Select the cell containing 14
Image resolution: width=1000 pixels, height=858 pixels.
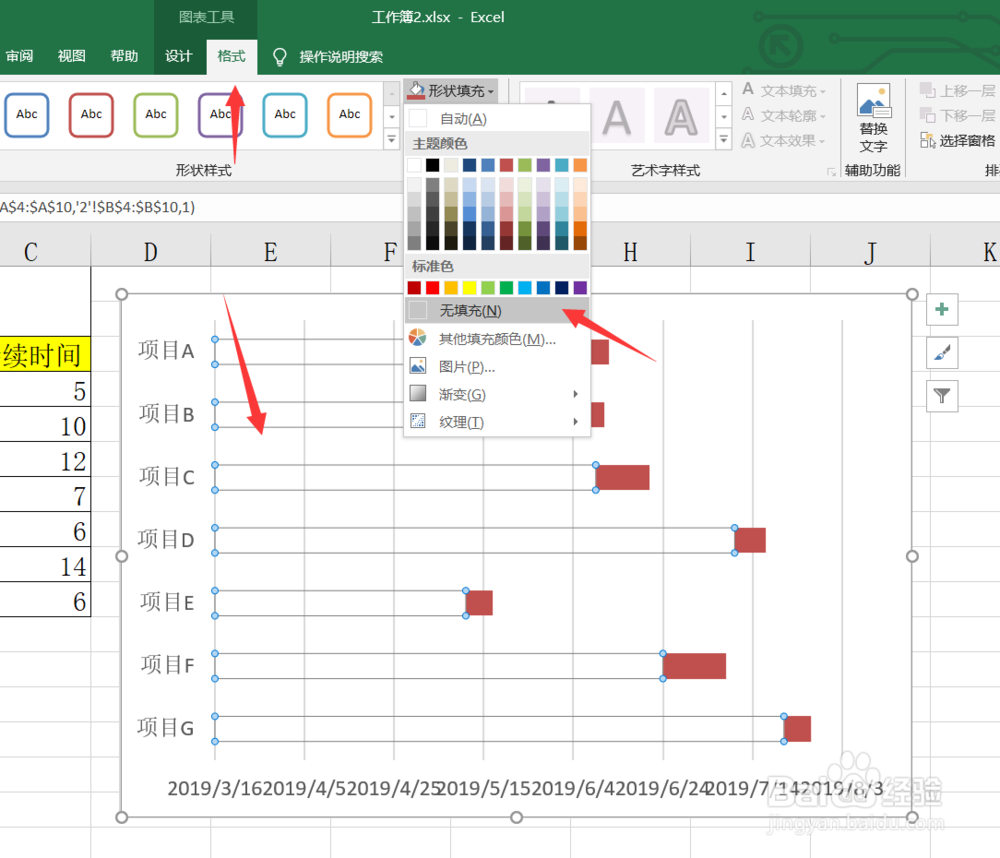[45, 566]
